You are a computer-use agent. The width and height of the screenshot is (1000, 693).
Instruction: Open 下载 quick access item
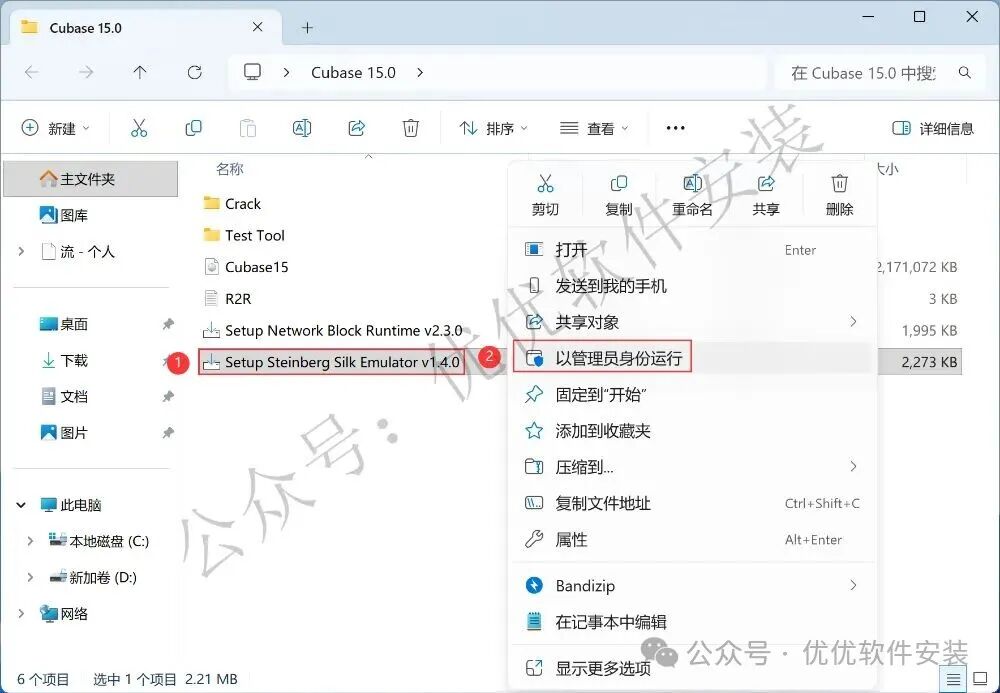coord(64,360)
